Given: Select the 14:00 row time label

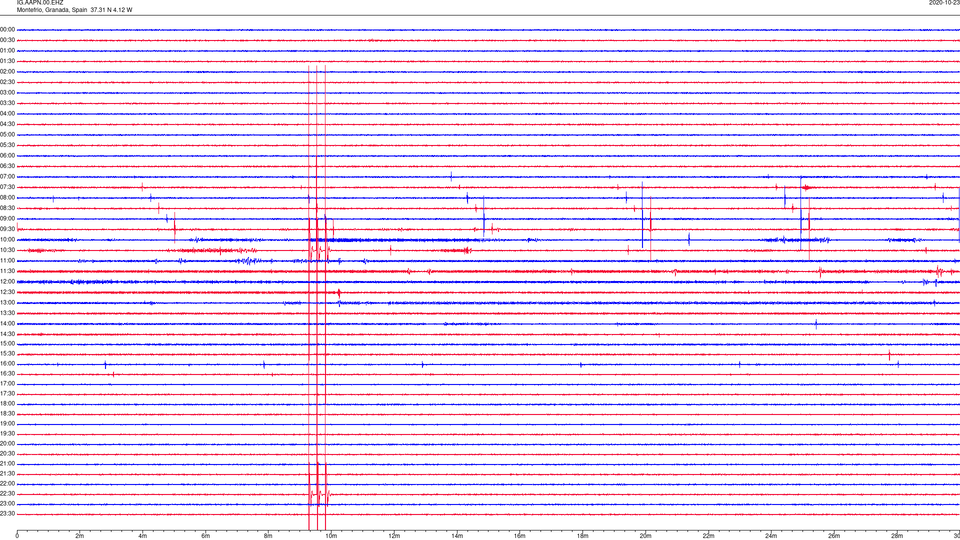Looking at the screenshot, I should click(7, 323).
